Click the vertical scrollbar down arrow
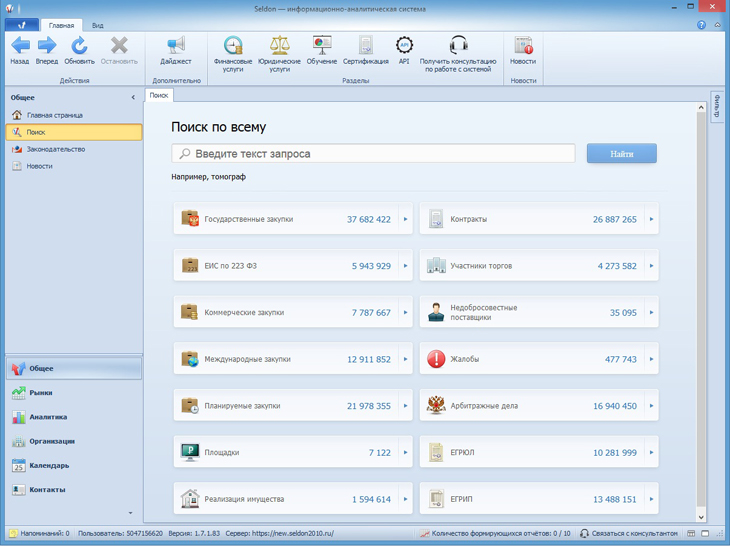 click(x=701, y=517)
